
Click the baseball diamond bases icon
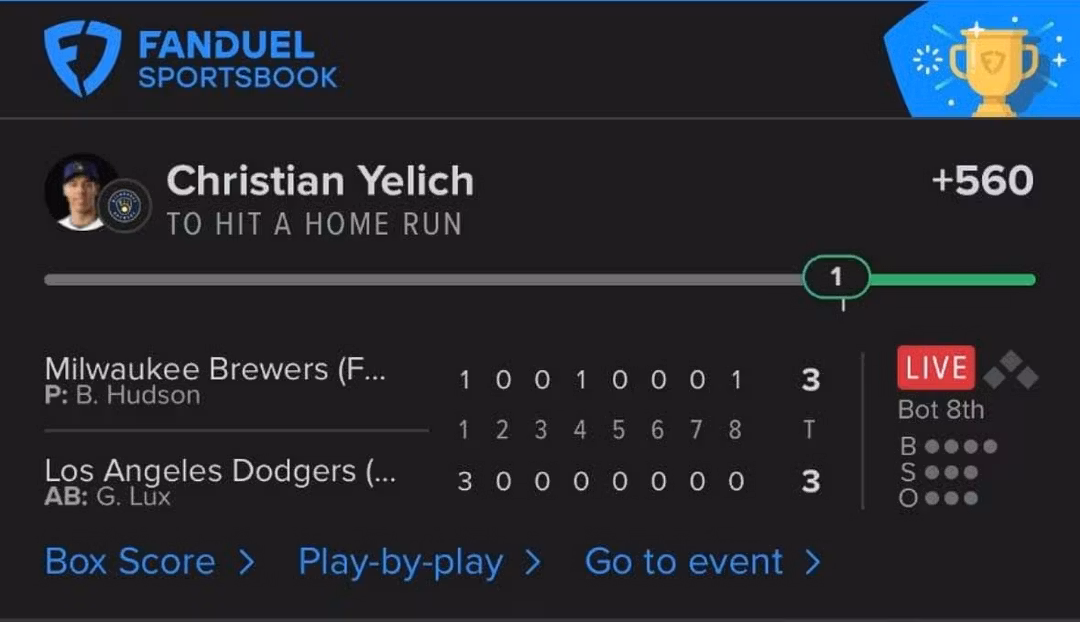1010,370
